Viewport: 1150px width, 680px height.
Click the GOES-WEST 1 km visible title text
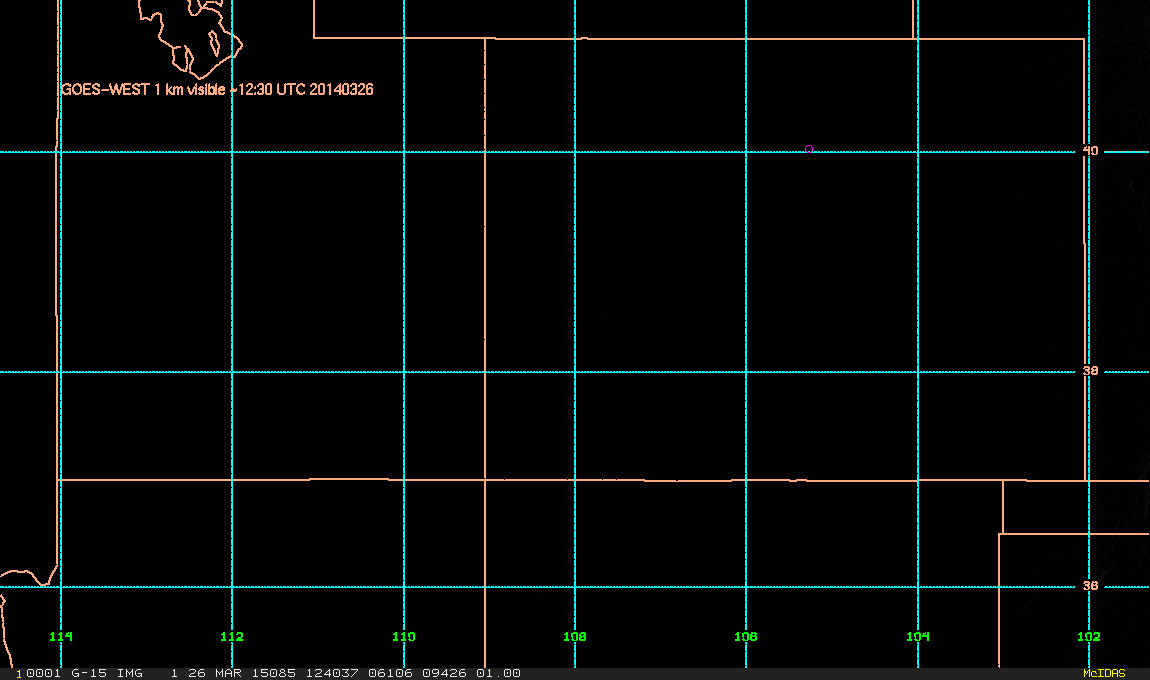pyautogui.click(x=217, y=89)
